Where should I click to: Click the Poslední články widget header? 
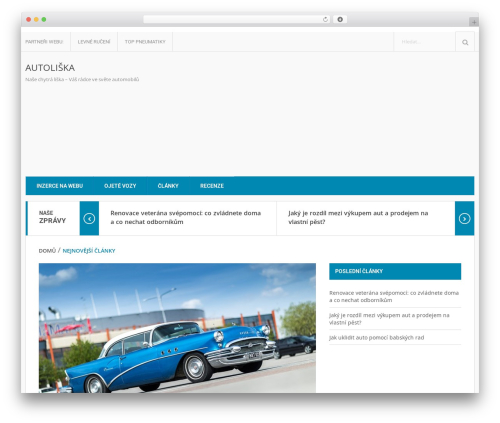click(x=395, y=271)
